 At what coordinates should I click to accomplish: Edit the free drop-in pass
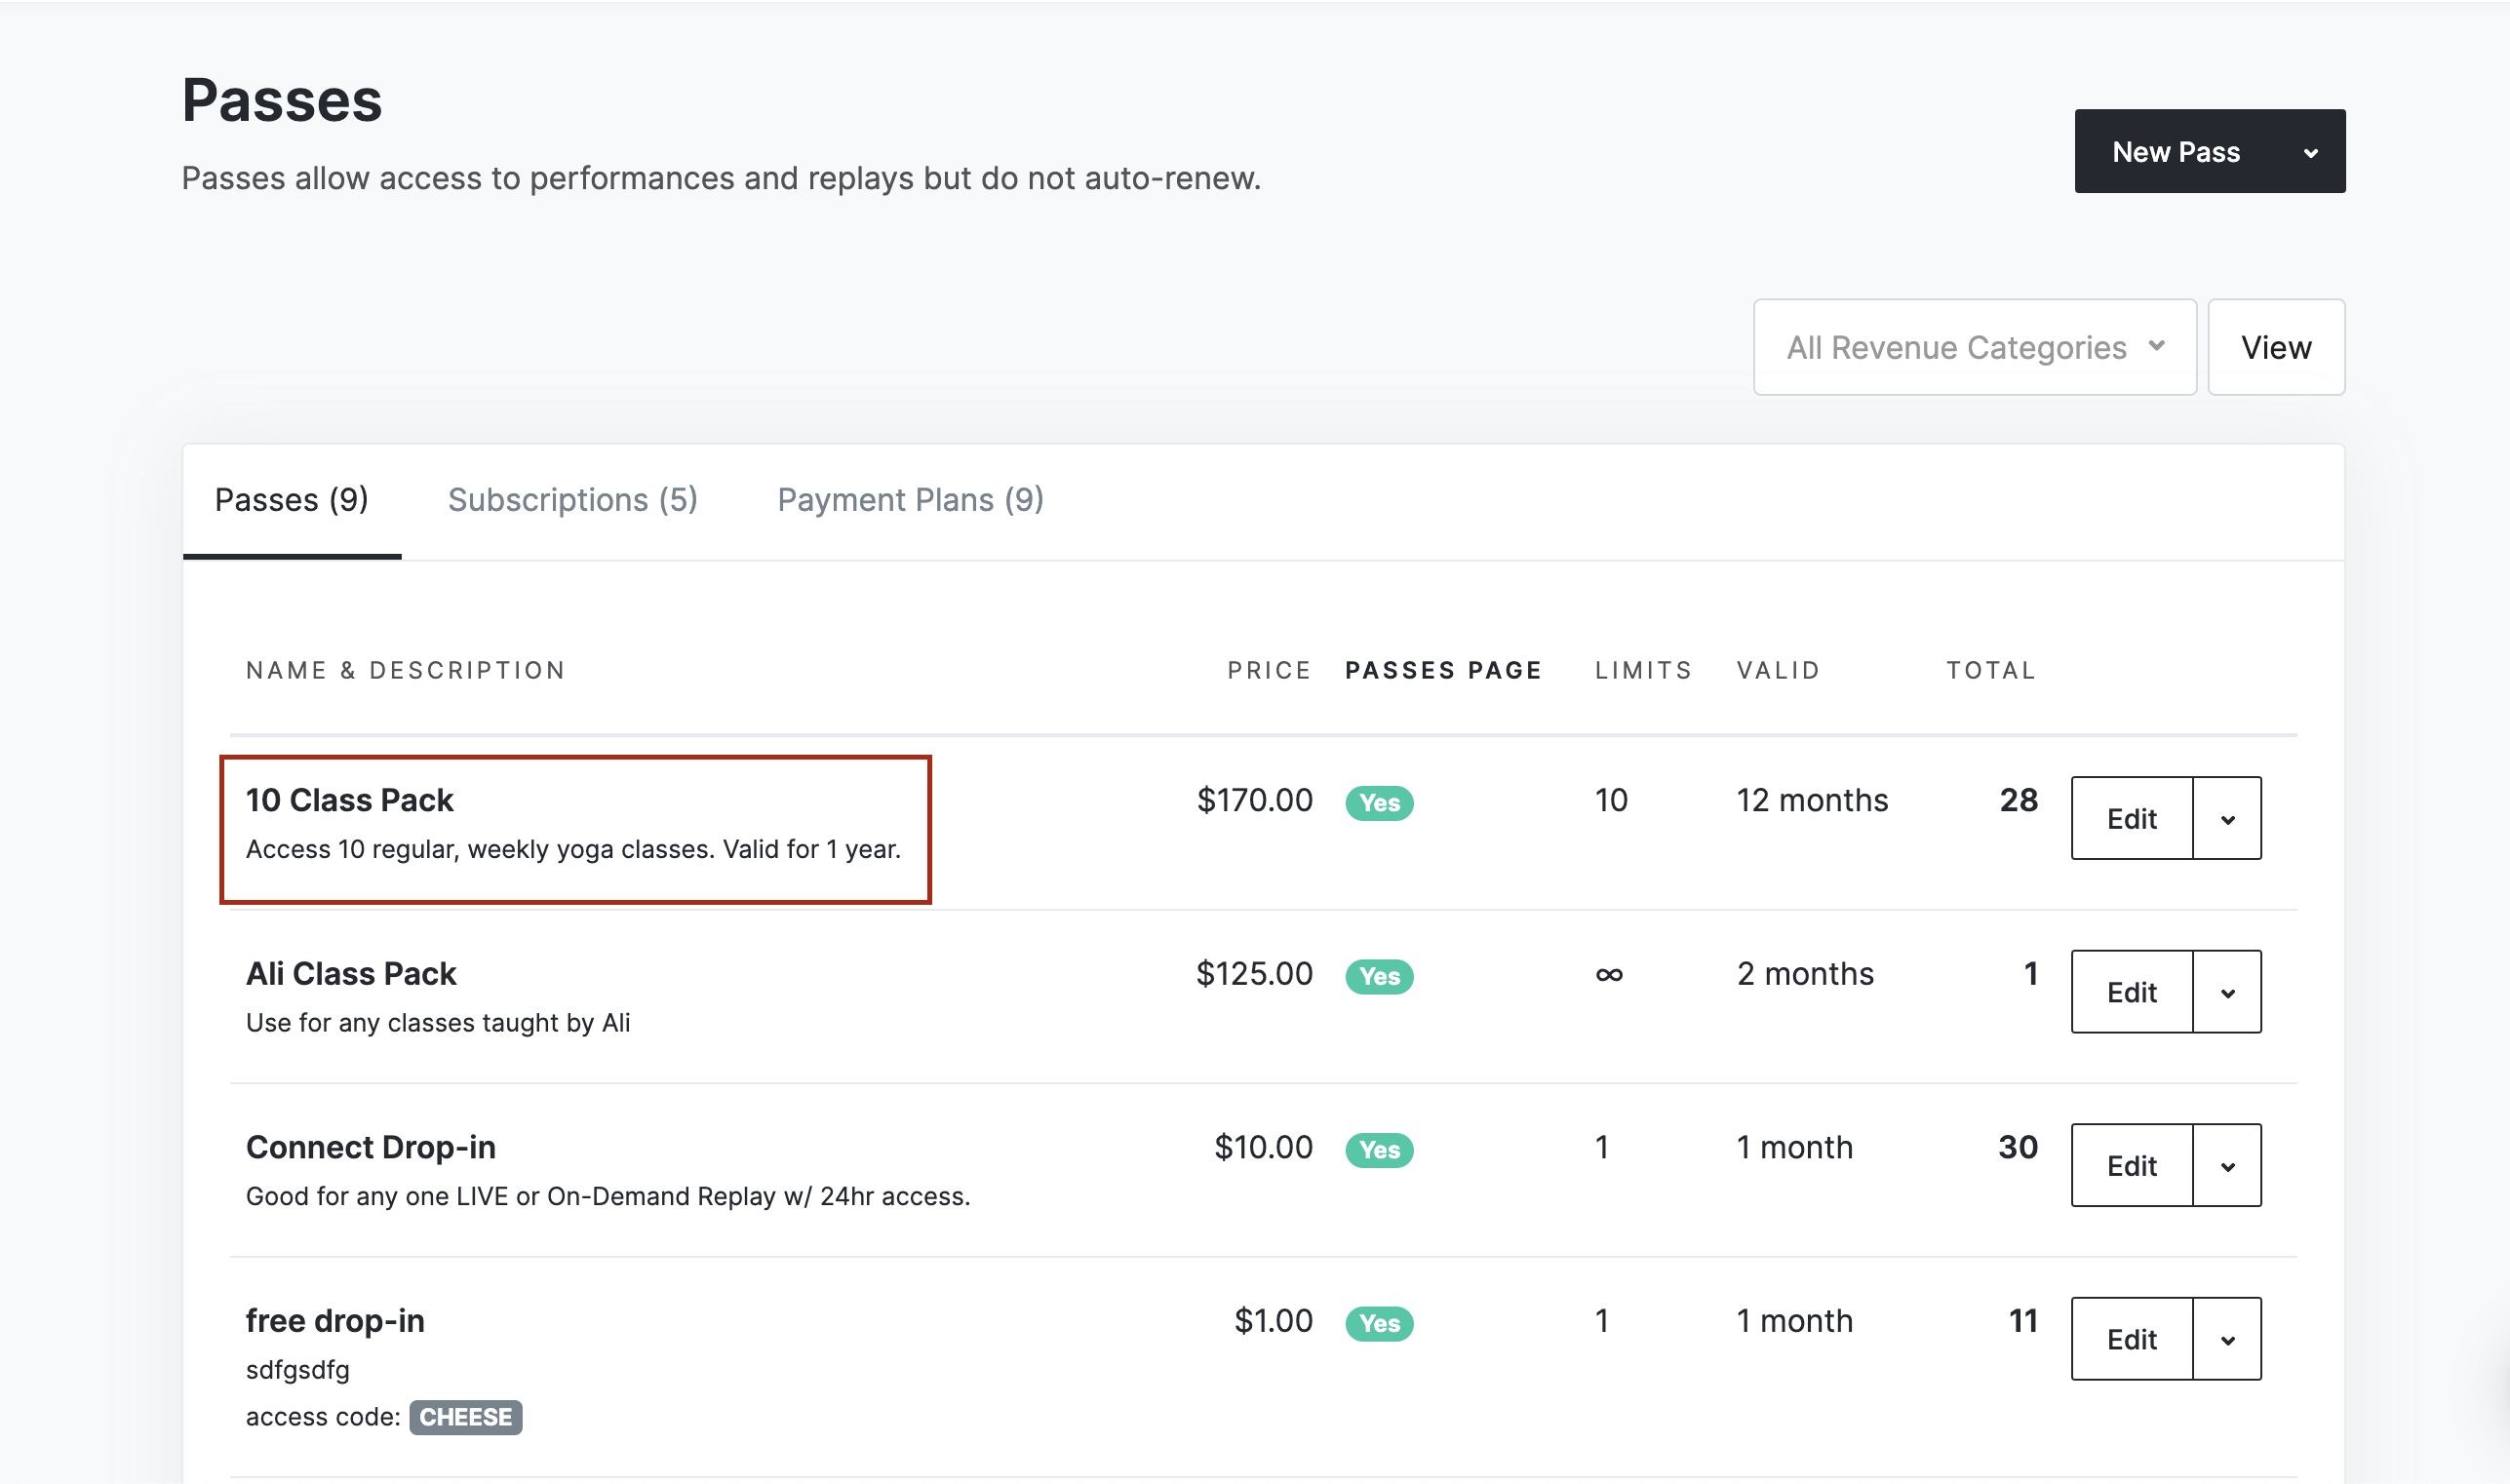click(2131, 1339)
